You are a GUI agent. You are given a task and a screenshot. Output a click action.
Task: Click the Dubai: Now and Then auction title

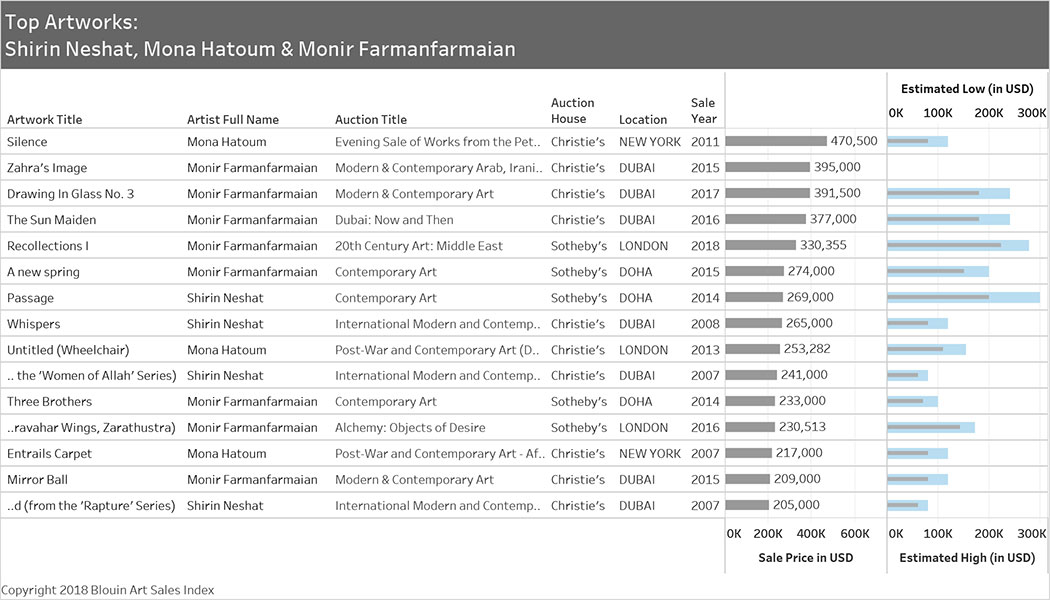coord(394,220)
